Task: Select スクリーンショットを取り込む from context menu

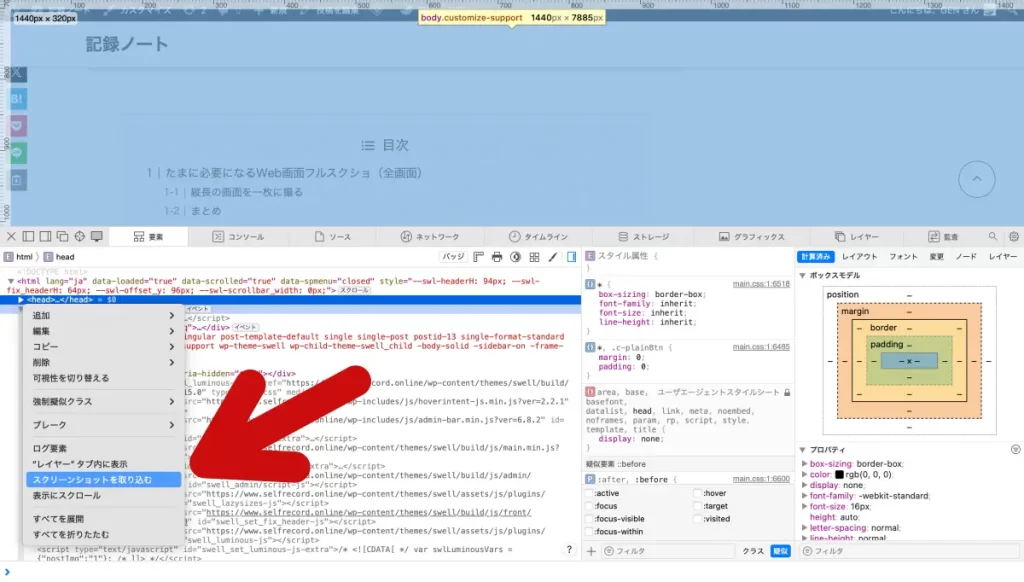Action: 92,480
